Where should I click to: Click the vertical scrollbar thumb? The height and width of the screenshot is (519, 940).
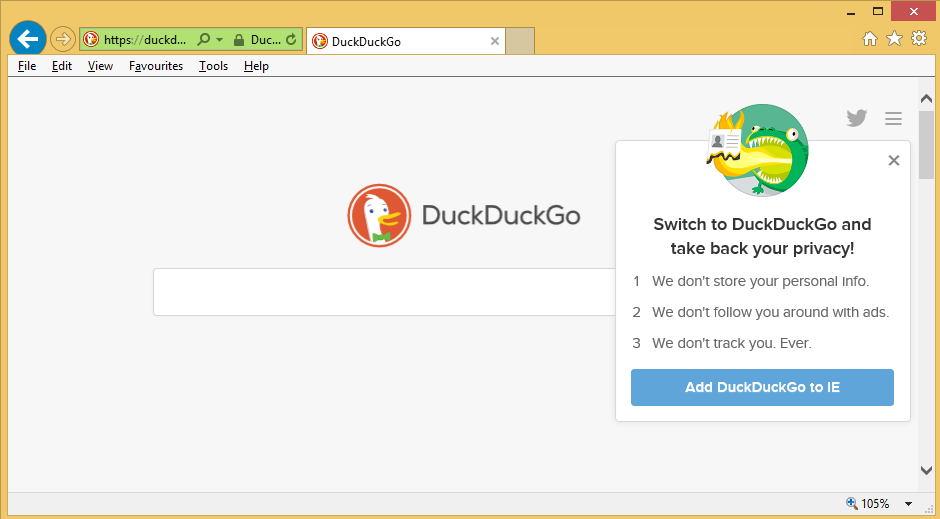pos(926,145)
